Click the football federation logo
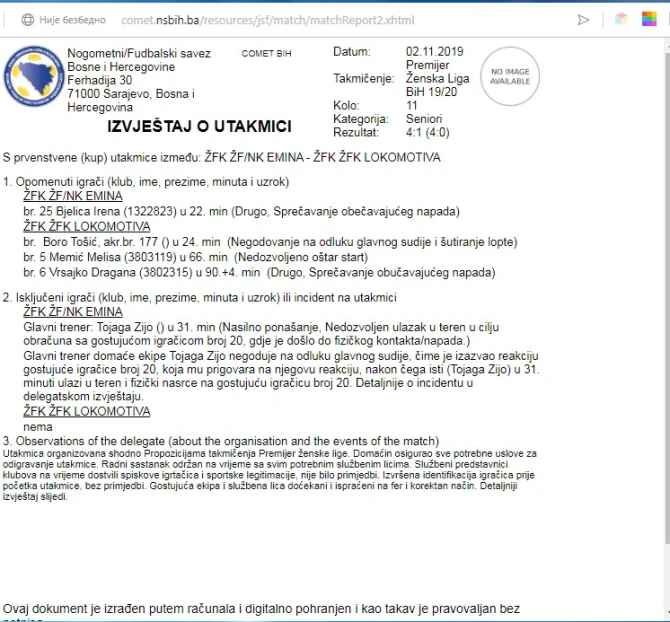 [x=33, y=76]
